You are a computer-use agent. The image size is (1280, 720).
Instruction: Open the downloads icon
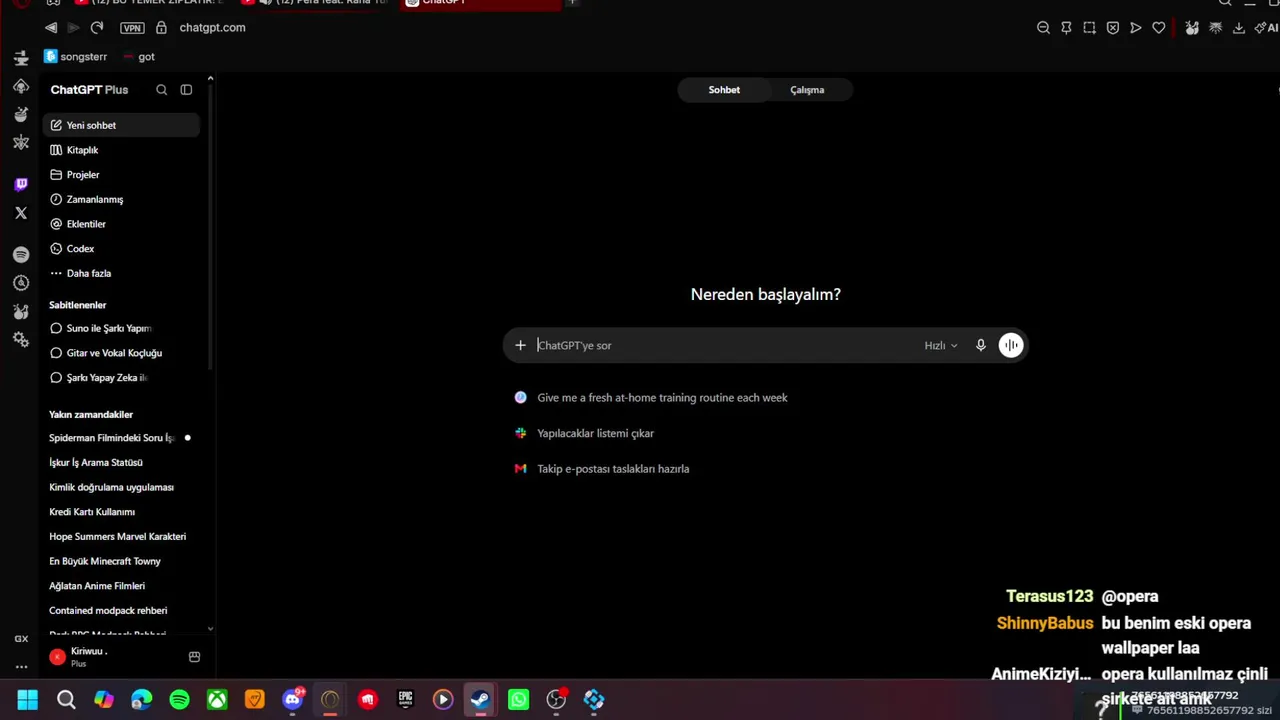(1238, 28)
